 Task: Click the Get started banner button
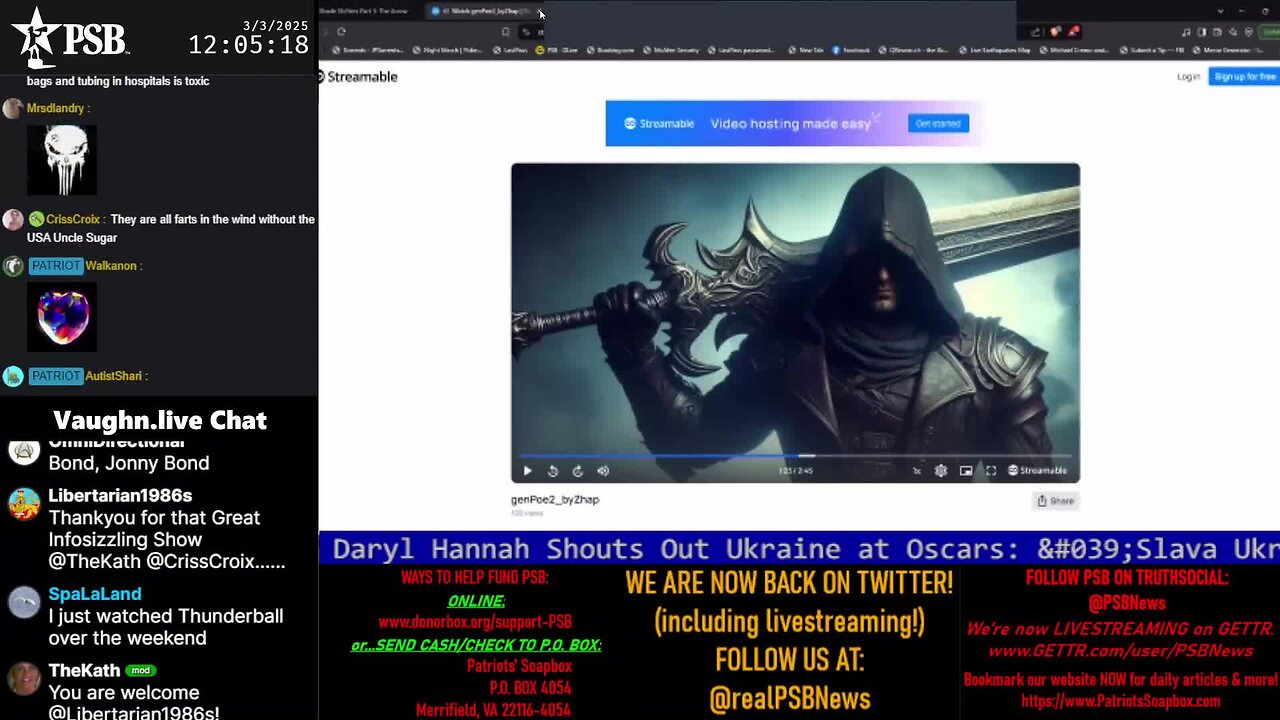(938, 123)
